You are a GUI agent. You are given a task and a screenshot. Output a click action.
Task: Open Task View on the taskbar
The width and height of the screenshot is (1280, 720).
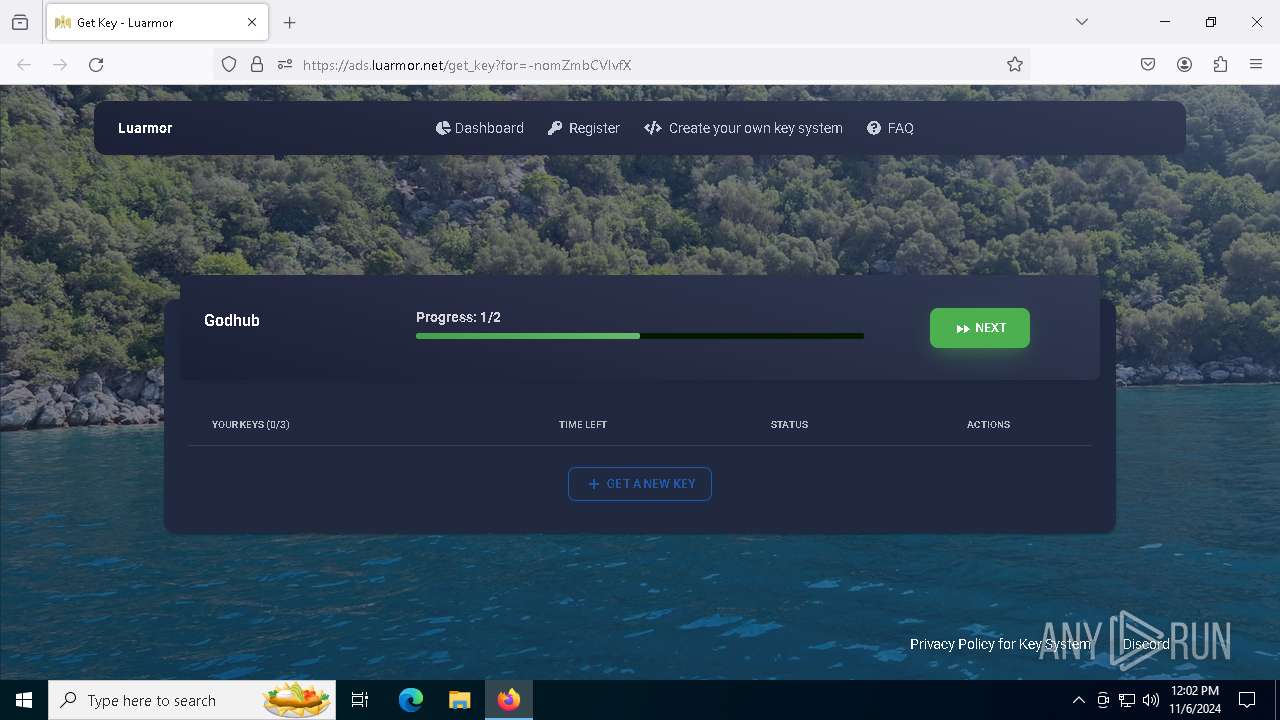(360, 700)
